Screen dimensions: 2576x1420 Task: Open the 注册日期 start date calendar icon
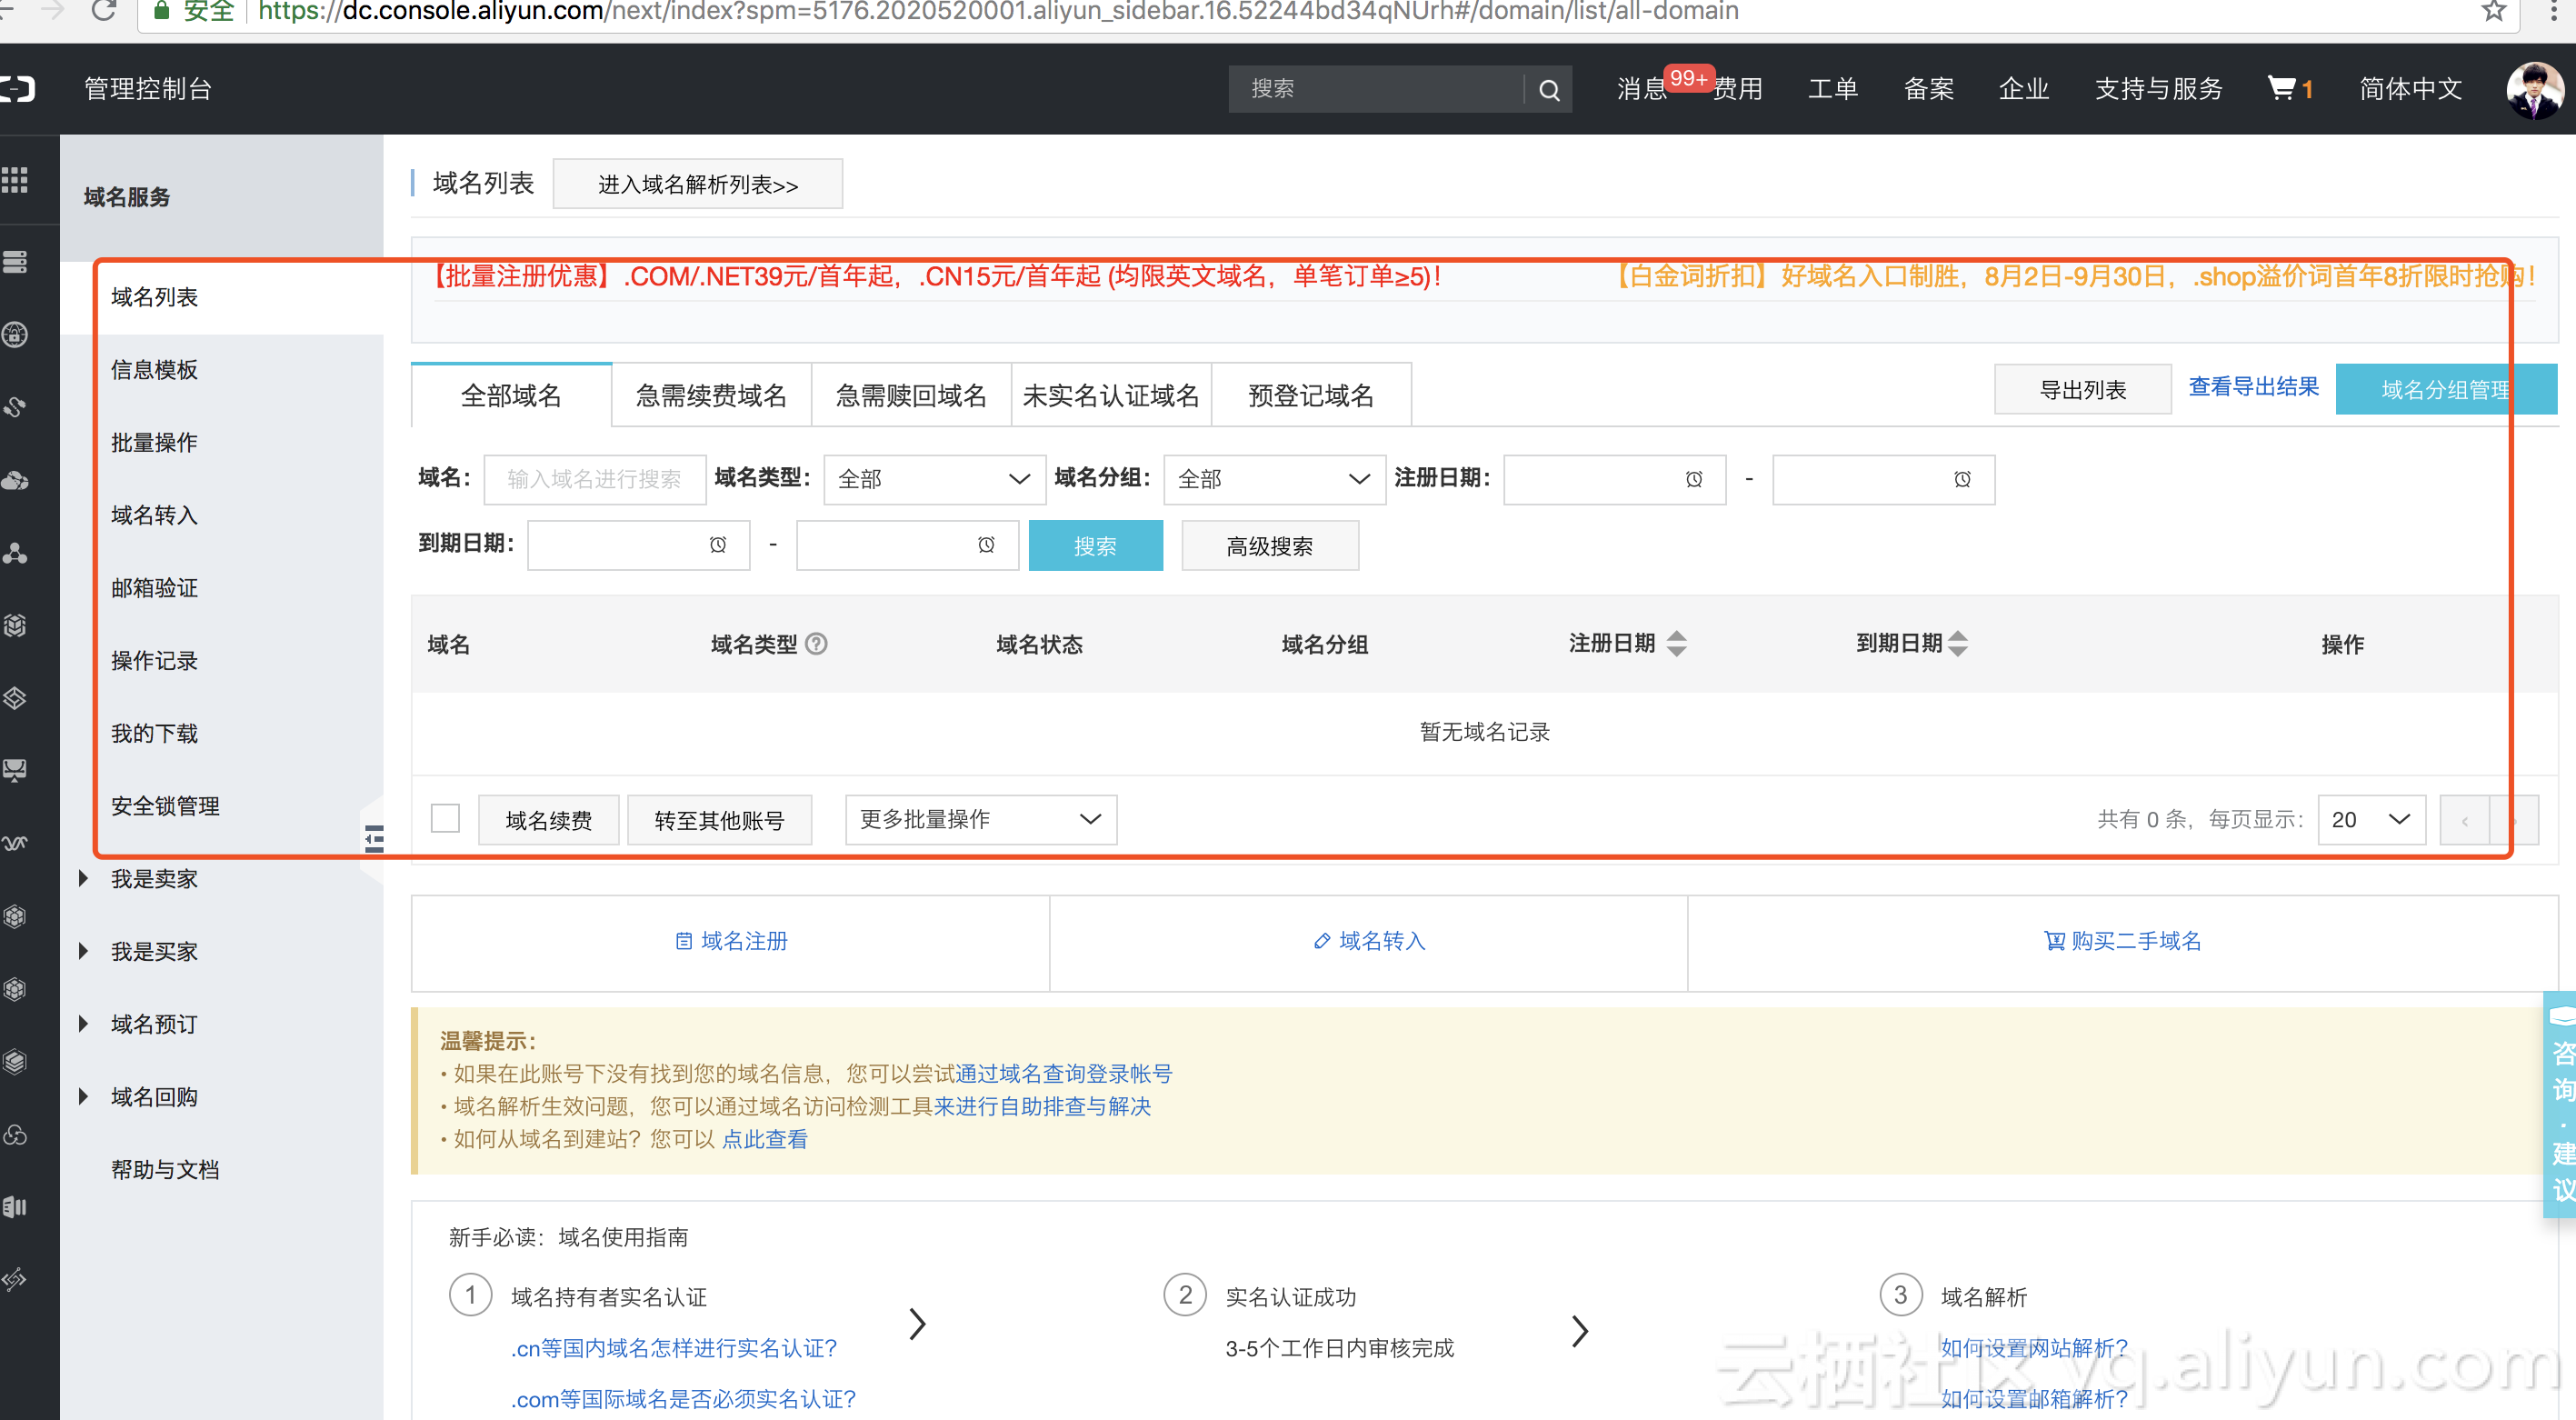tap(1694, 480)
